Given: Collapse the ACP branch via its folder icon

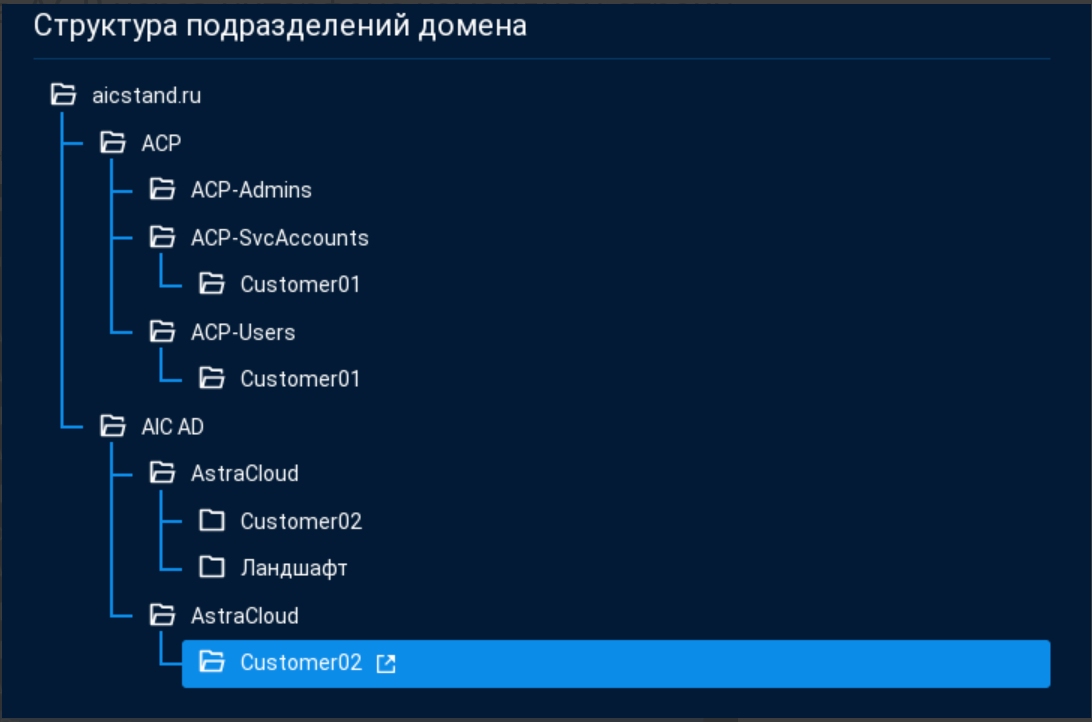Looking at the screenshot, I should coord(113,143).
